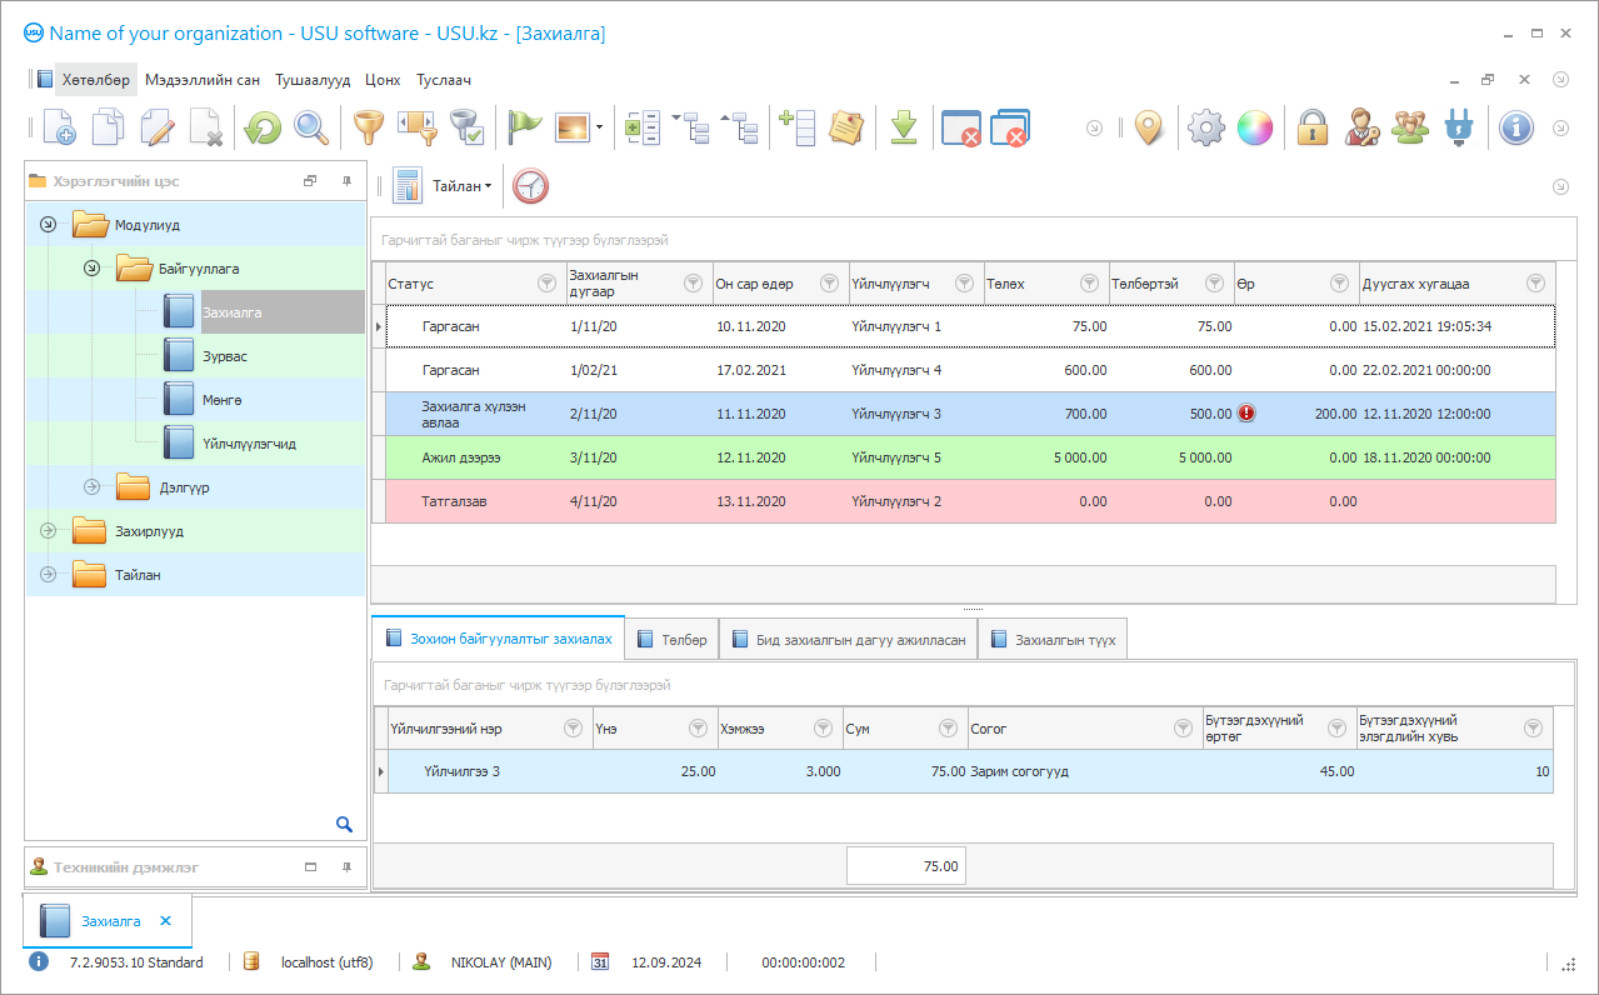
Task: Click the close current window icon
Action: click(961, 128)
